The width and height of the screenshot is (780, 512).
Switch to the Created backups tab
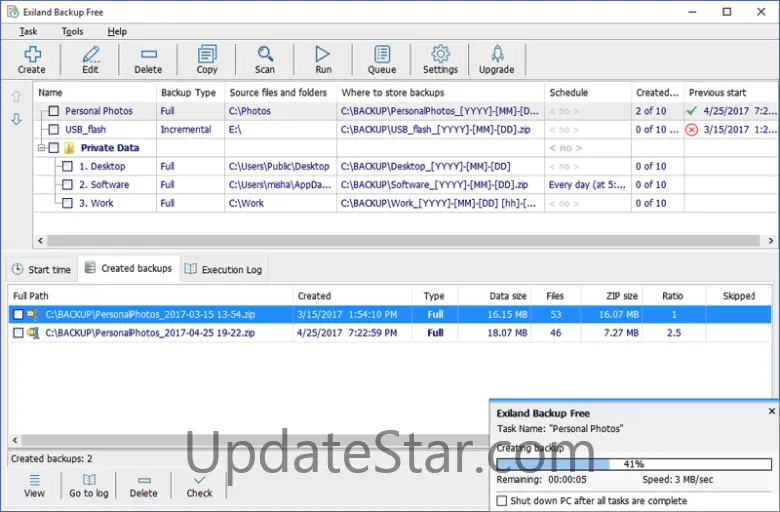click(x=129, y=269)
